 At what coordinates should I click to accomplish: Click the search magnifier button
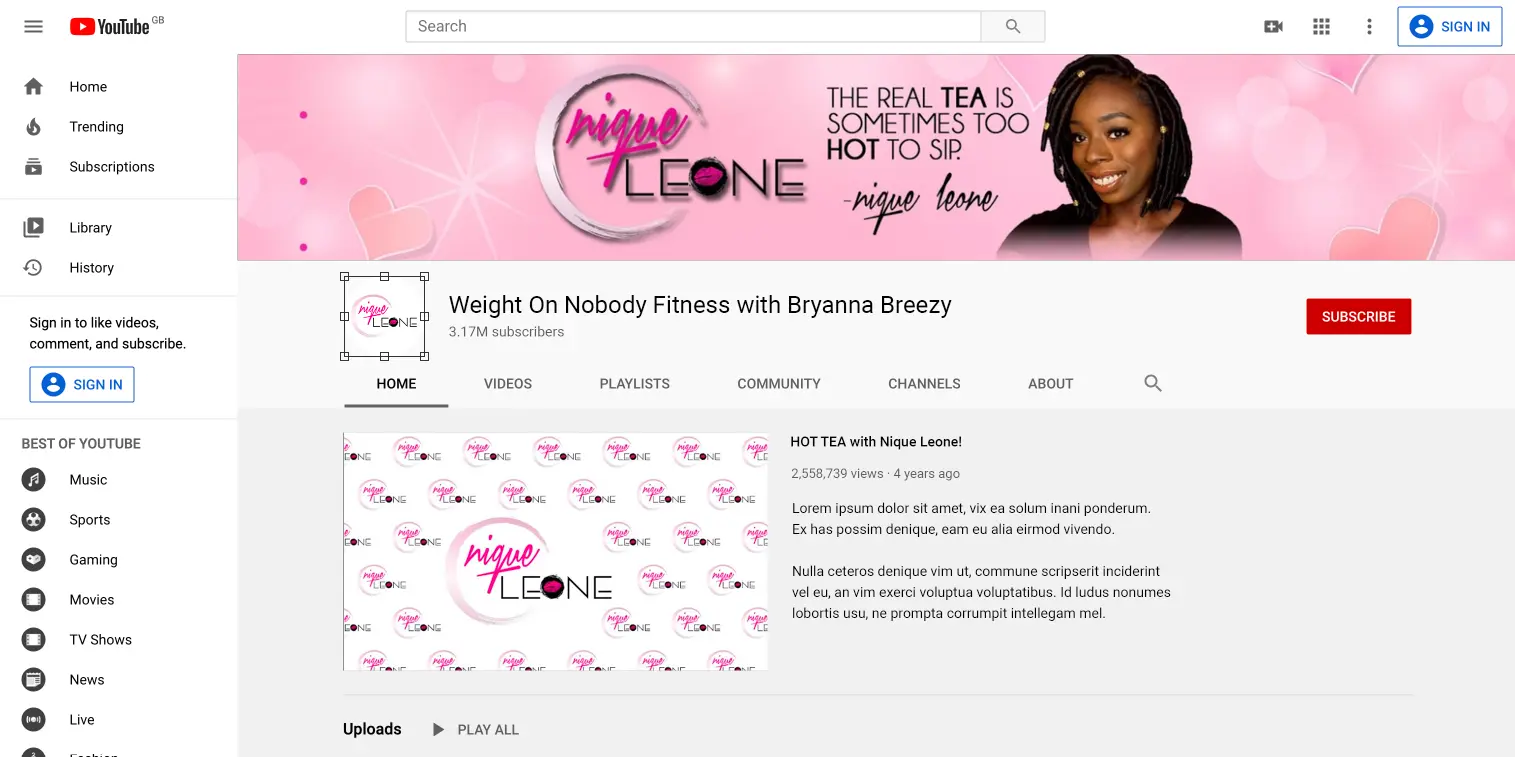[1013, 27]
